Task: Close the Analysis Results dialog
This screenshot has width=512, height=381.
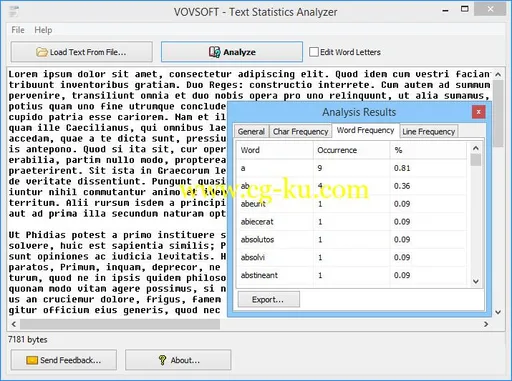Action: coord(478,112)
